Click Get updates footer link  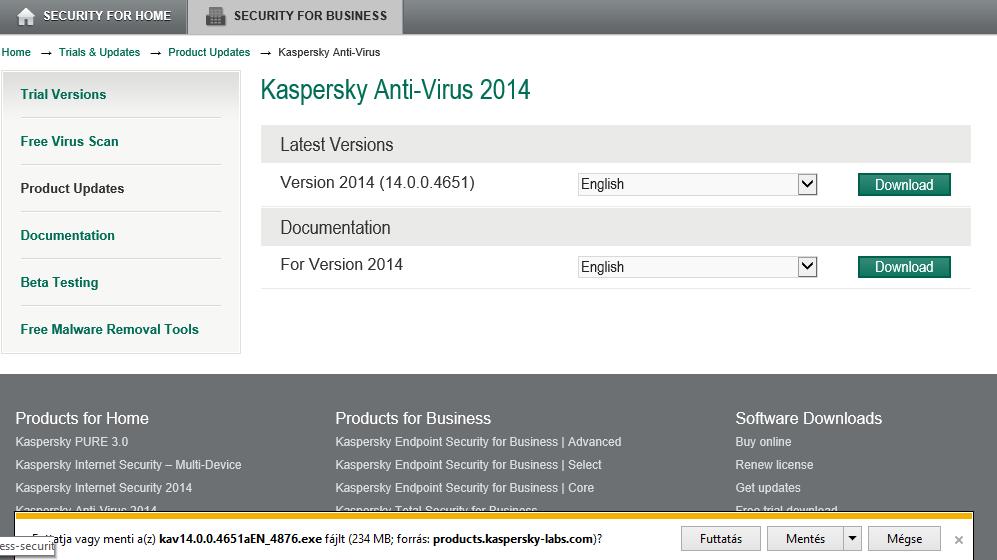tap(767, 488)
